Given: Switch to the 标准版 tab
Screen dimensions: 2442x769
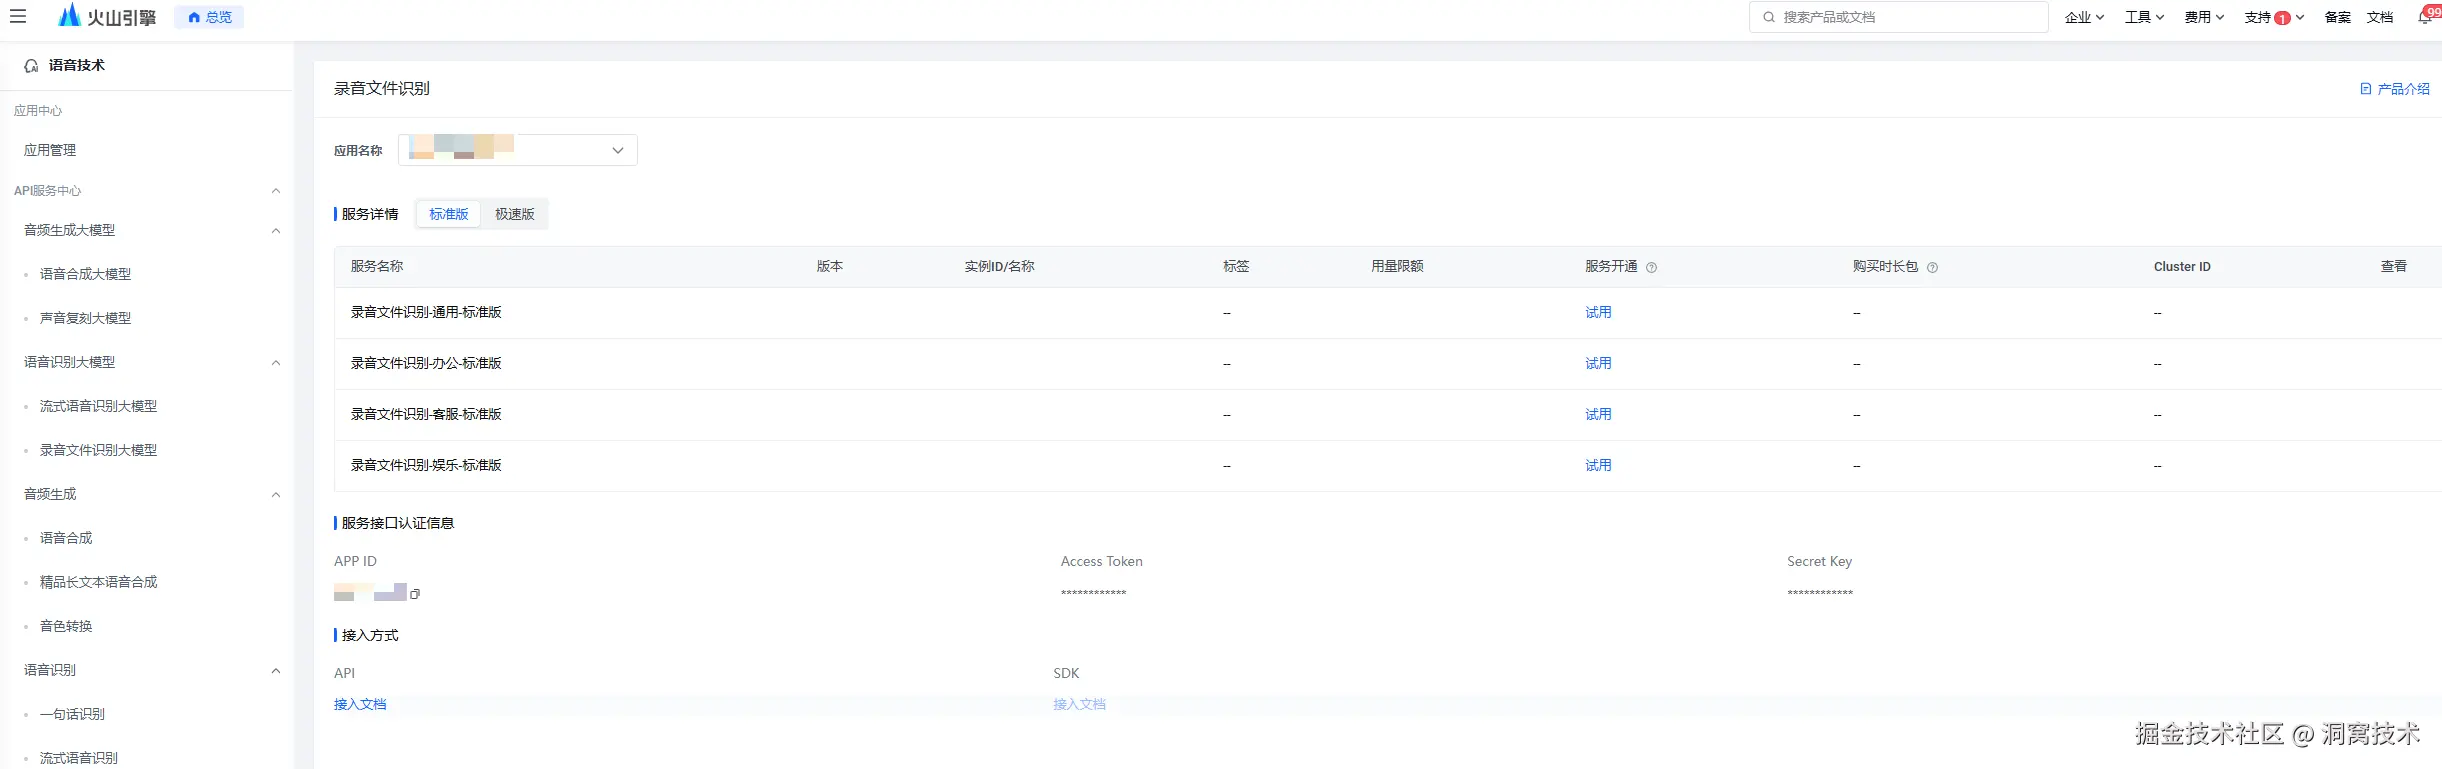Looking at the screenshot, I should [449, 214].
